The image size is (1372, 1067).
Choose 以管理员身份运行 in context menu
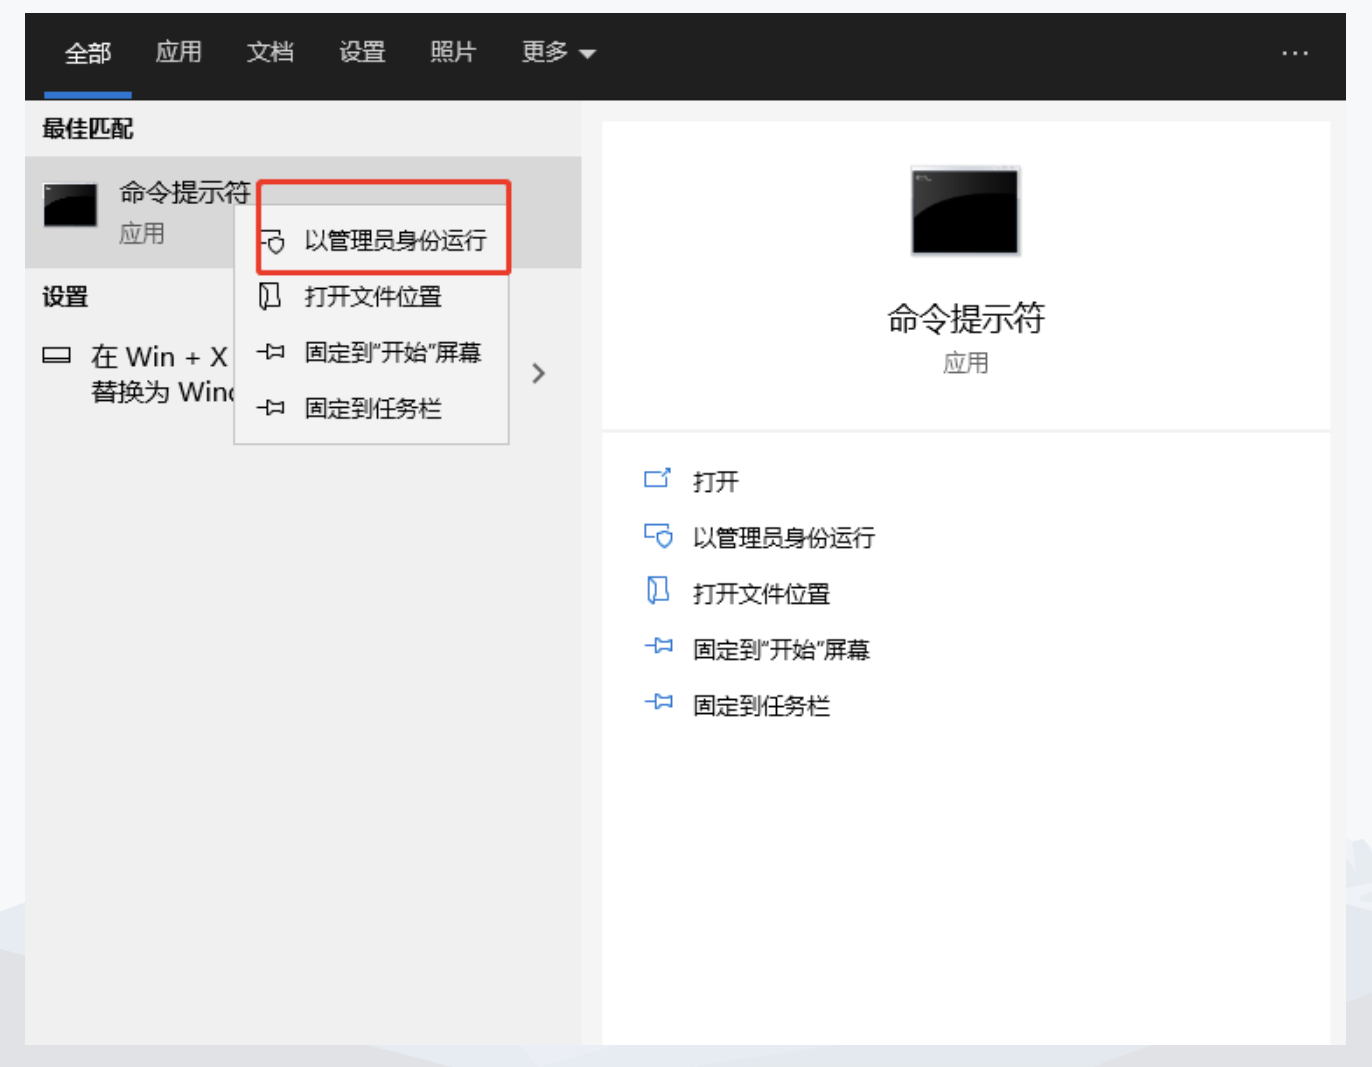click(372, 240)
